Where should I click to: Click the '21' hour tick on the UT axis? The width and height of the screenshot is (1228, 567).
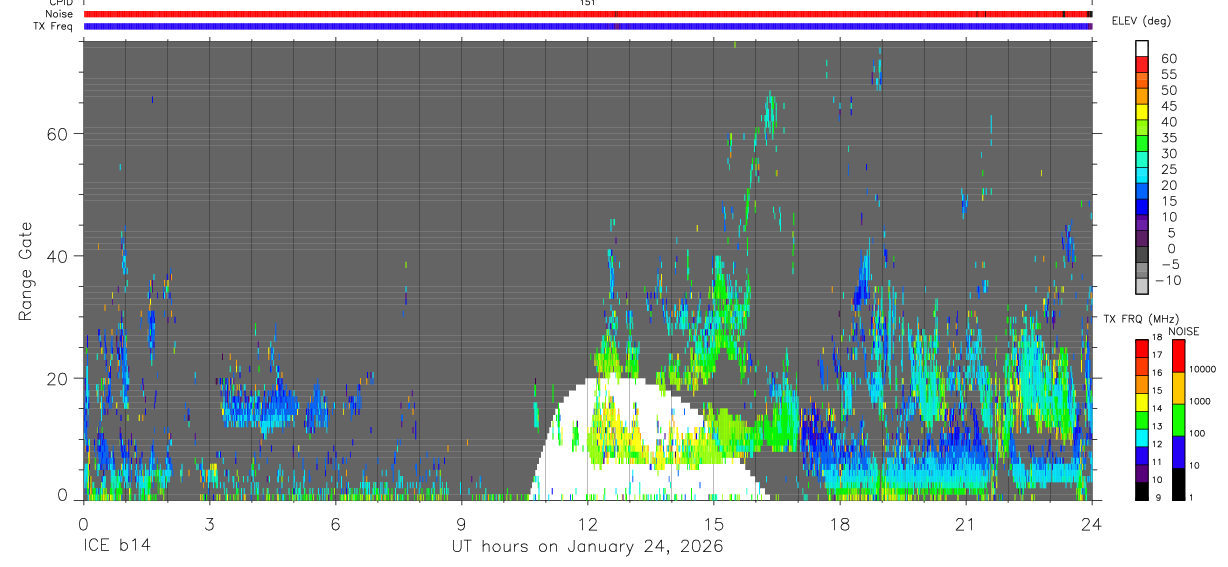(x=965, y=524)
